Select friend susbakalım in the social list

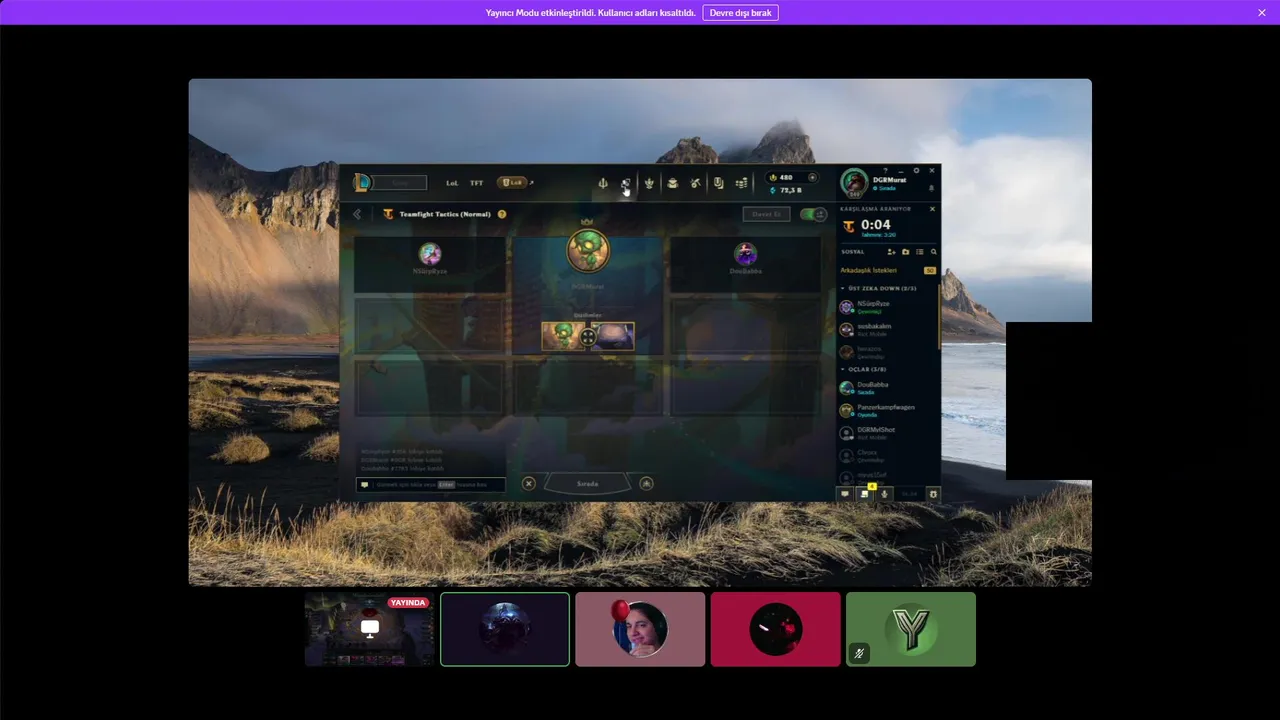[x=888, y=329]
